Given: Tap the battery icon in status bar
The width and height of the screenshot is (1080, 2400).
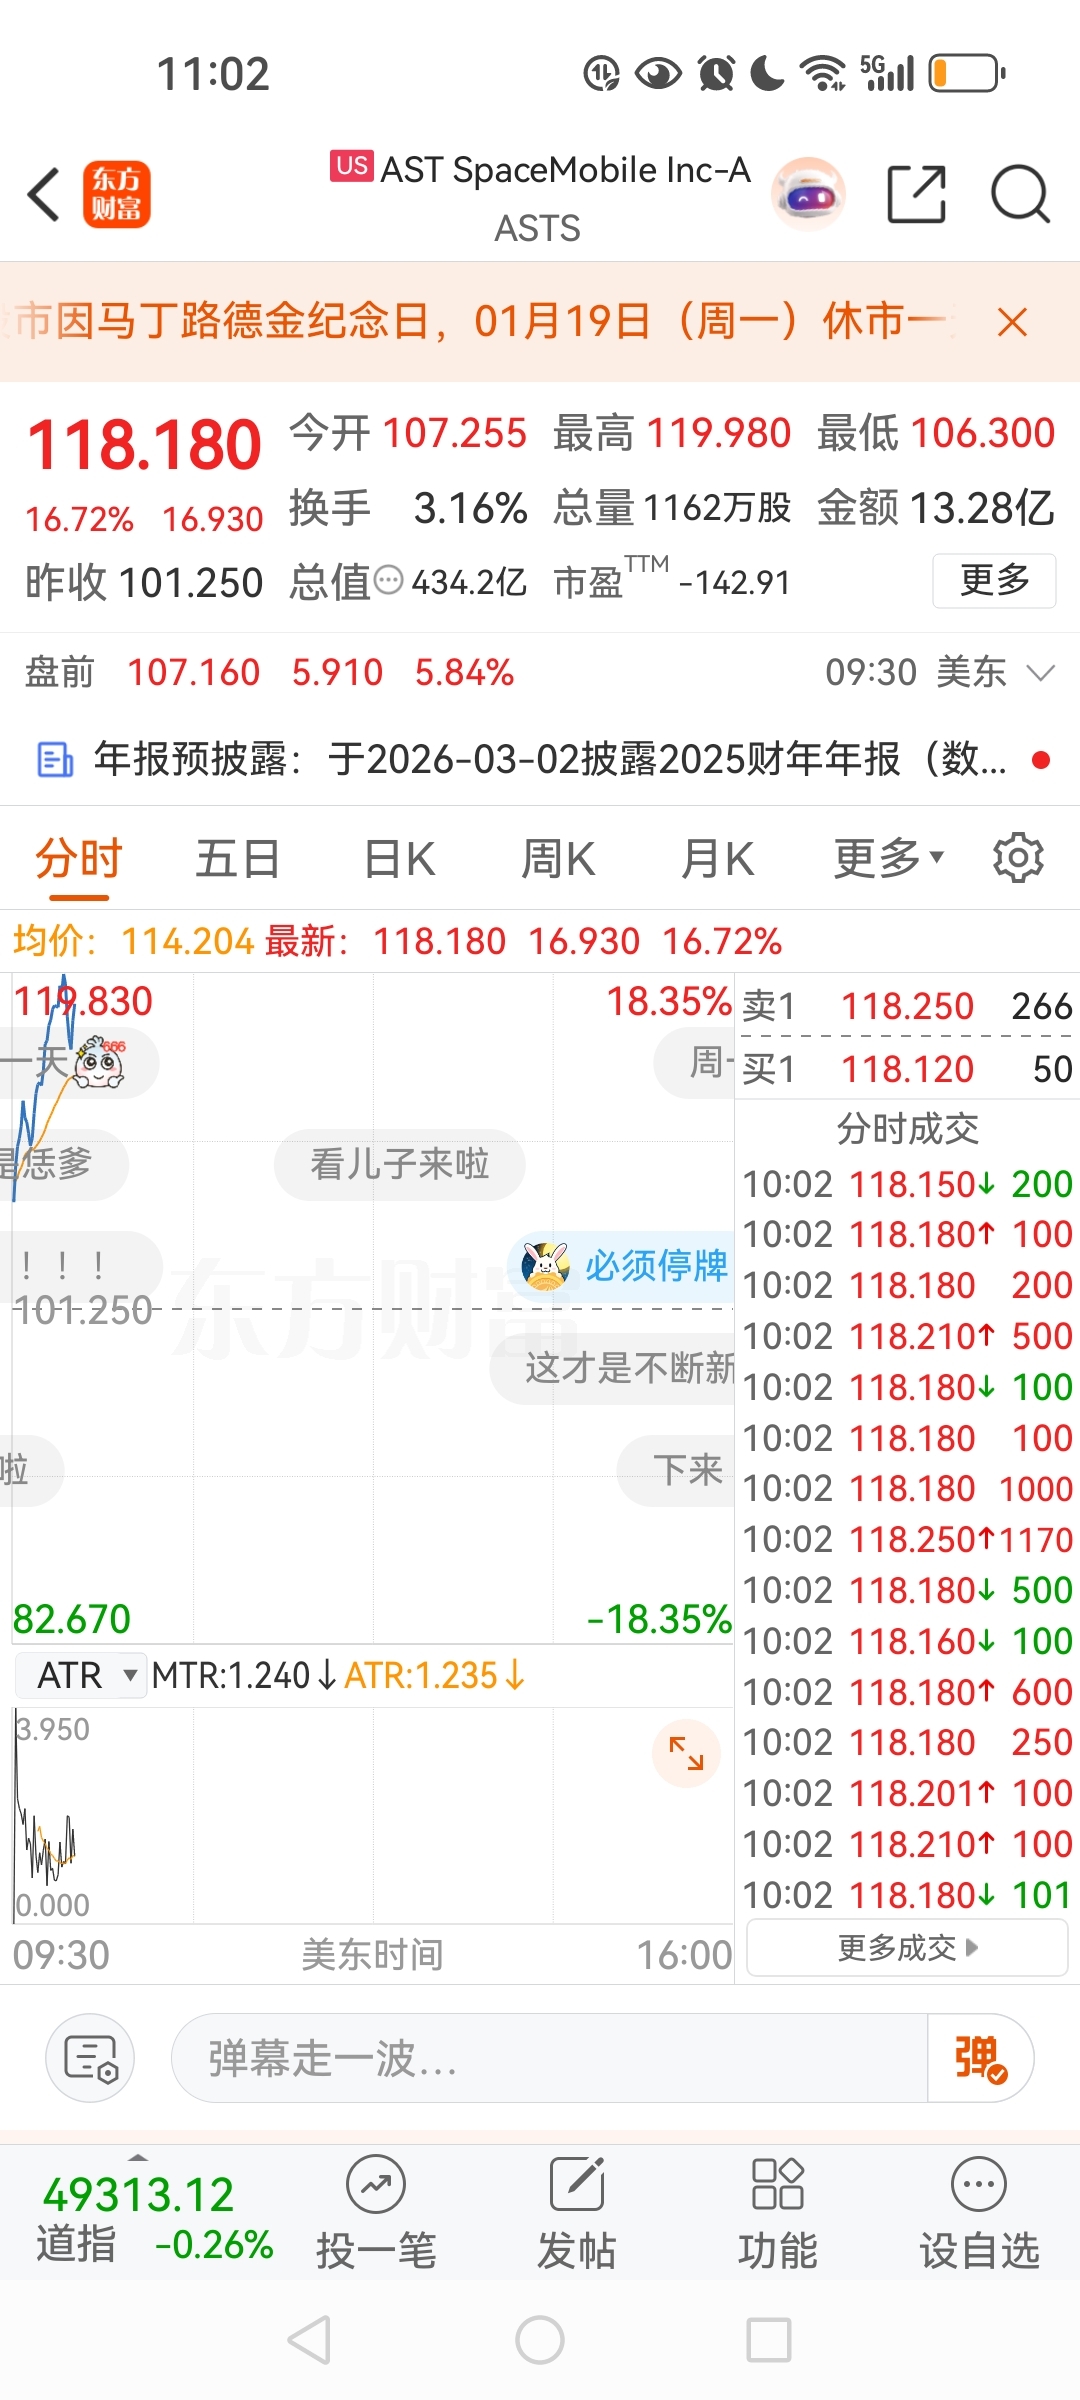Looking at the screenshot, I should click(x=967, y=73).
